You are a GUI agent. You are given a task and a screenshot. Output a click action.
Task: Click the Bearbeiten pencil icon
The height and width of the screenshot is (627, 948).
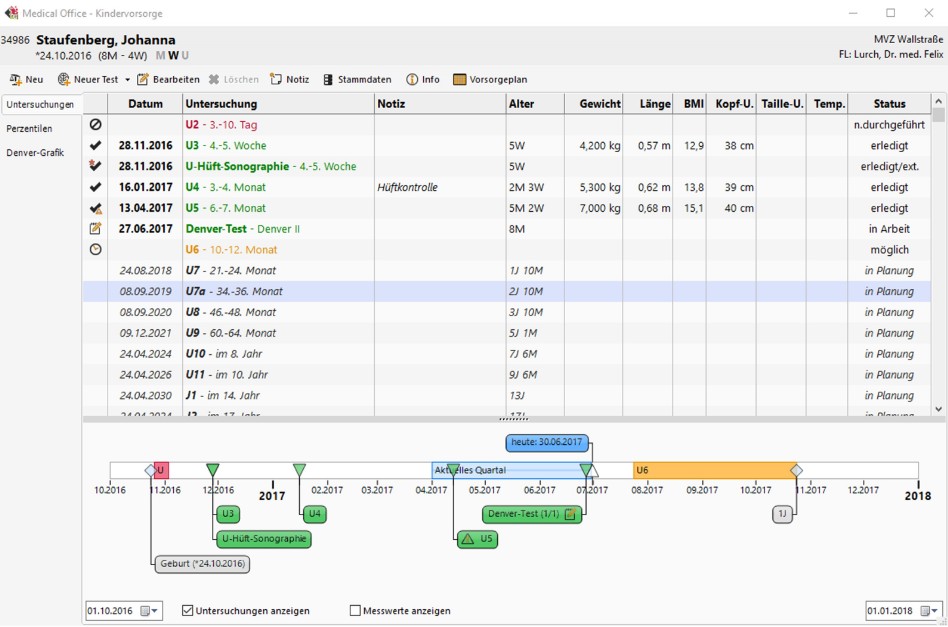click(x=143, y=79)
